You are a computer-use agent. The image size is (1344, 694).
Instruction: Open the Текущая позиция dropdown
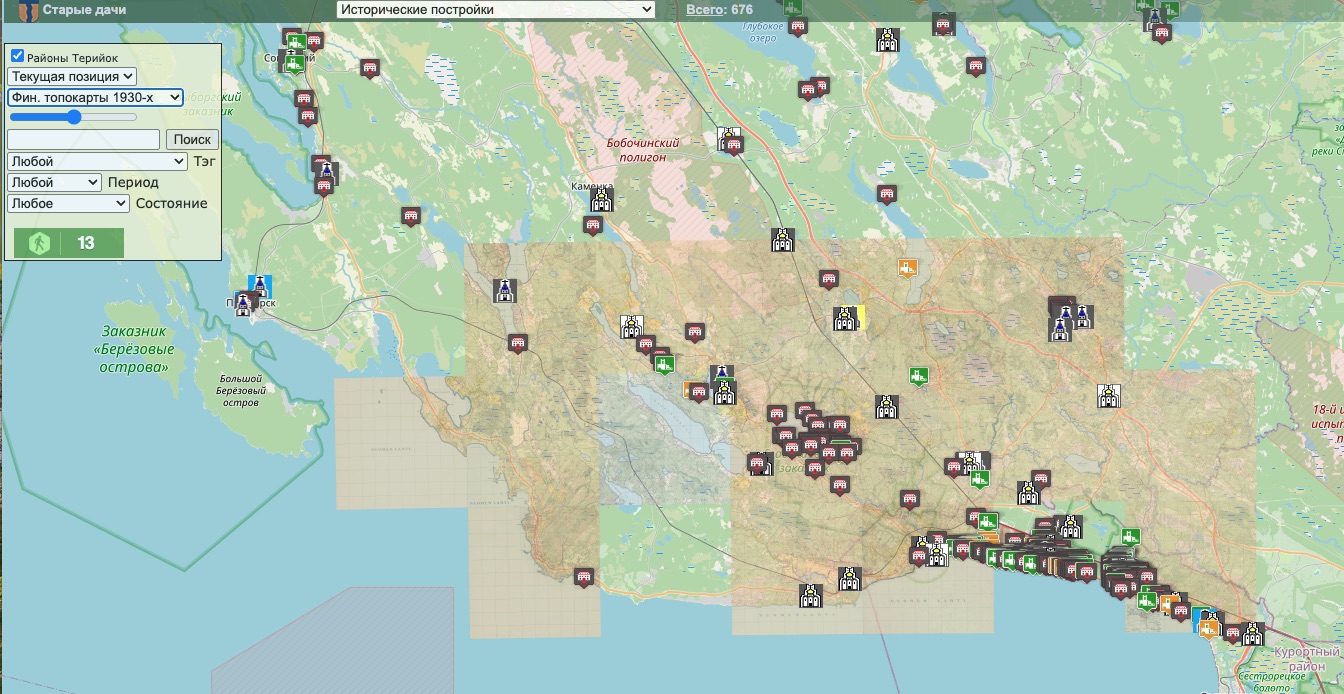tap(71, 76)
